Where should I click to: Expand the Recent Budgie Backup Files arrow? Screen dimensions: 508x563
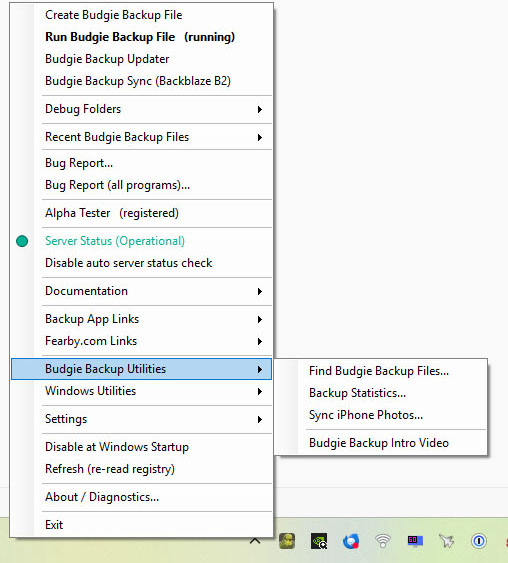[x=260, y=138]
